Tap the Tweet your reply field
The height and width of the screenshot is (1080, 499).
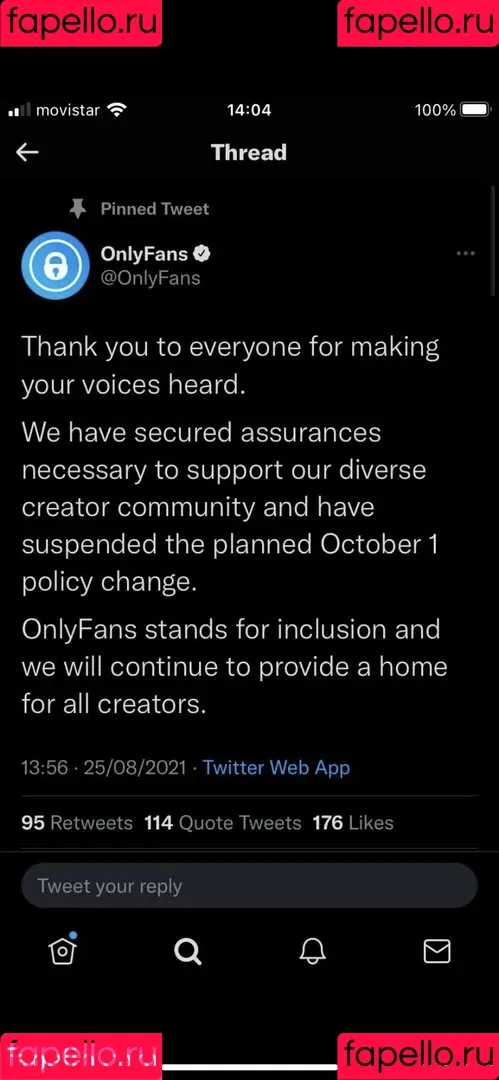tap(250, 885)
